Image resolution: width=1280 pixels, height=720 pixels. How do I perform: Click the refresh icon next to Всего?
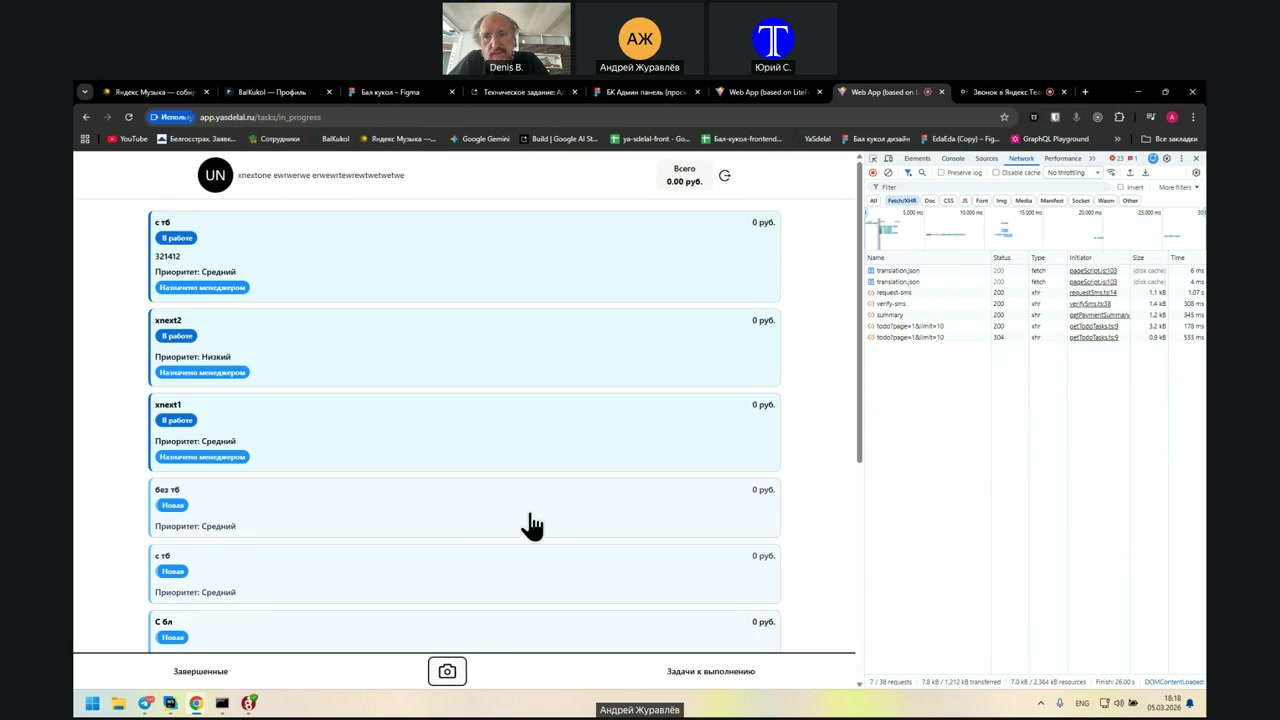[x=725, y=176]
